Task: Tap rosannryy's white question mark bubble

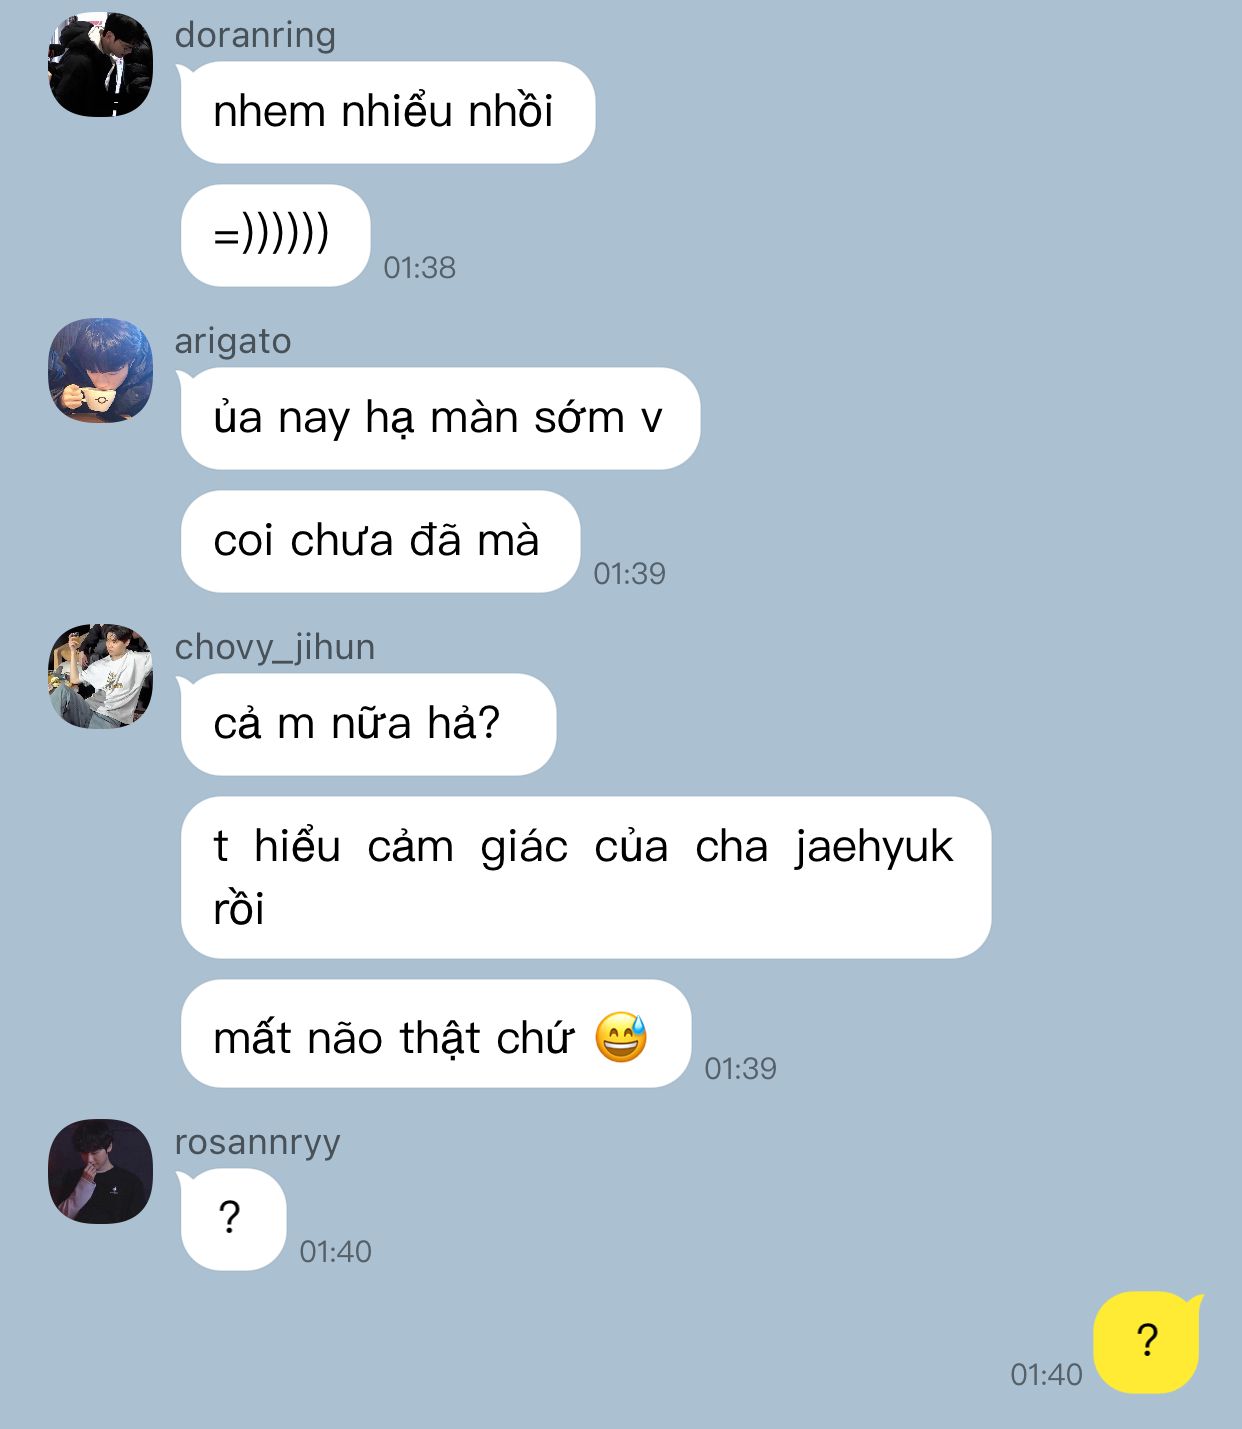Action: coord(233,1219)
